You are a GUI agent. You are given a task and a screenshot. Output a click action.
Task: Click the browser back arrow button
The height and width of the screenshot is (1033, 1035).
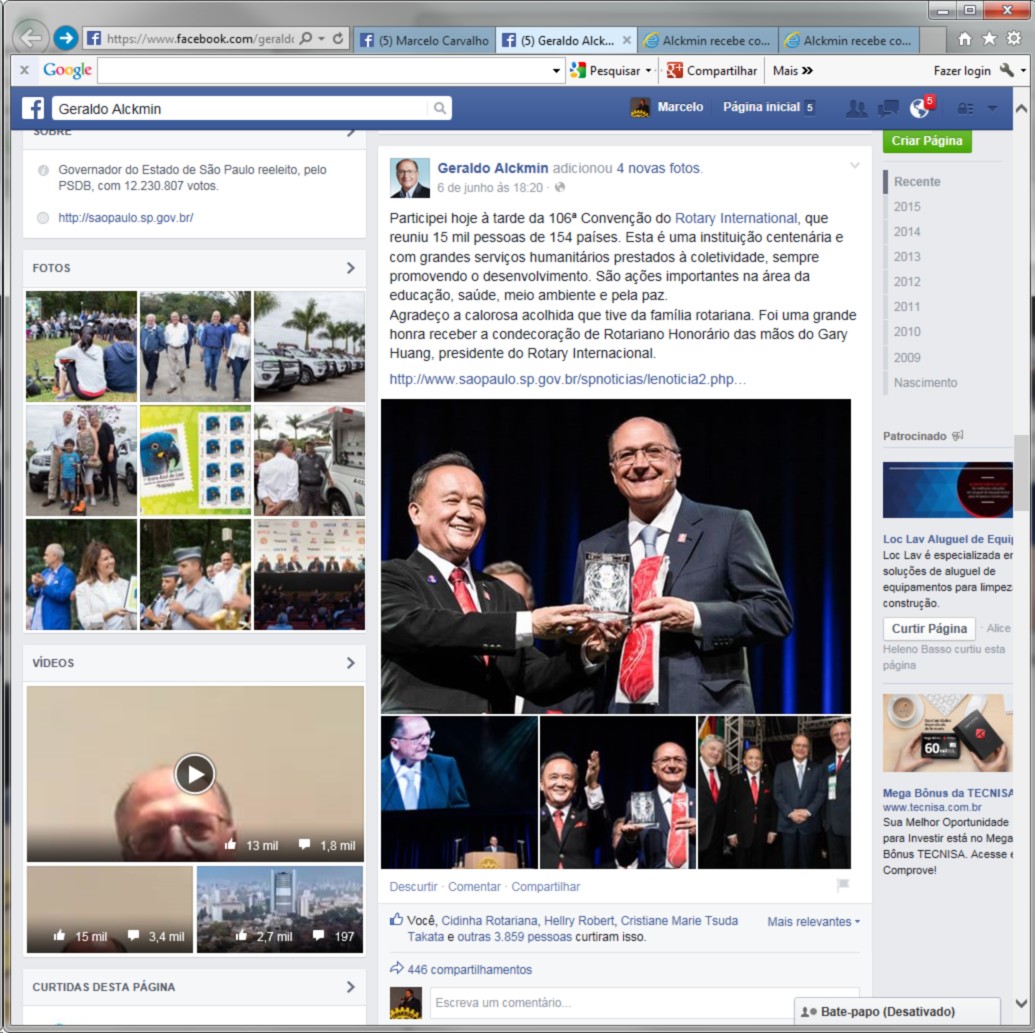[32, 38]
